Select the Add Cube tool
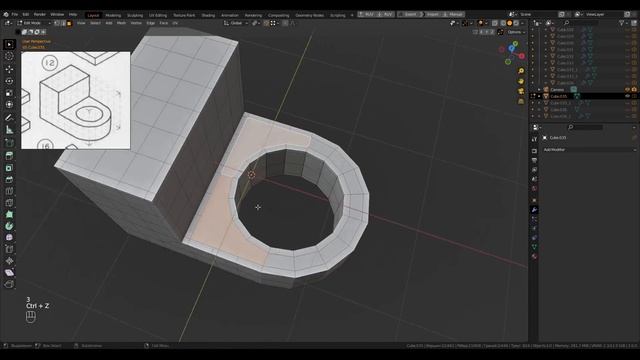 (9, 143)
